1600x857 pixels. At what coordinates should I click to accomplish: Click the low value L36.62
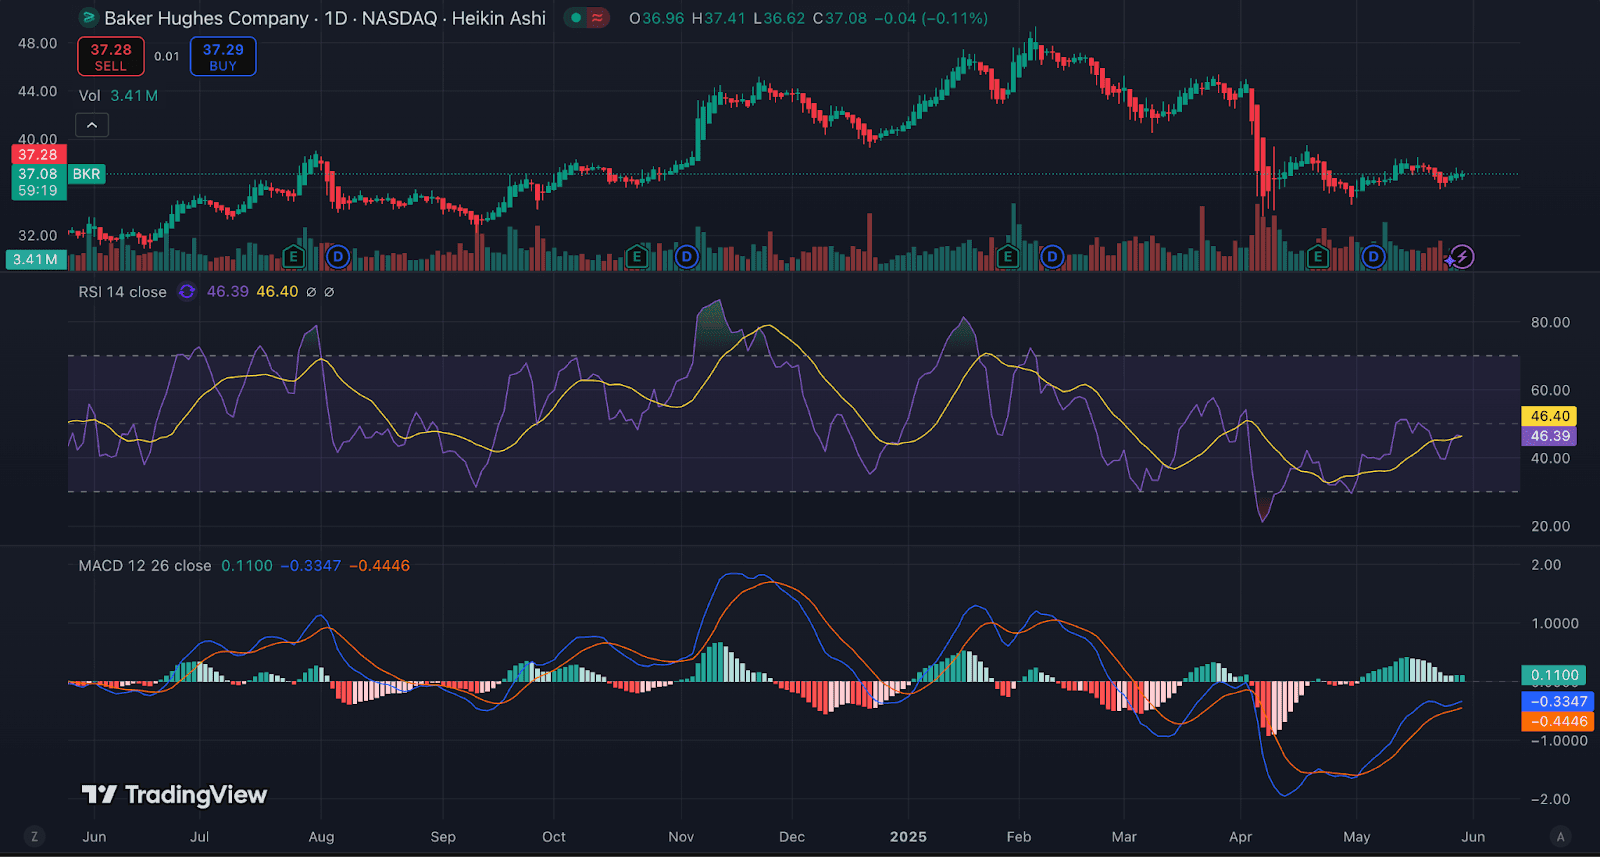[x=779, y=18]
